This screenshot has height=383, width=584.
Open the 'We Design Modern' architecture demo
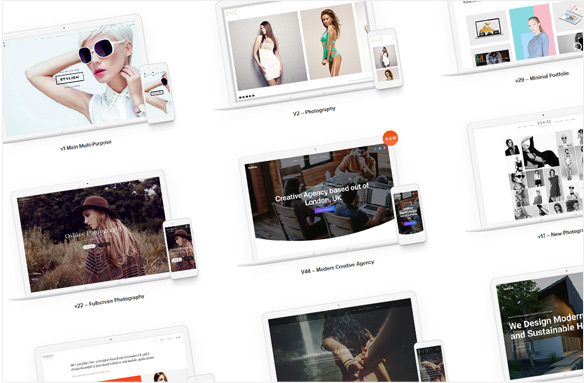click(538, 326)
